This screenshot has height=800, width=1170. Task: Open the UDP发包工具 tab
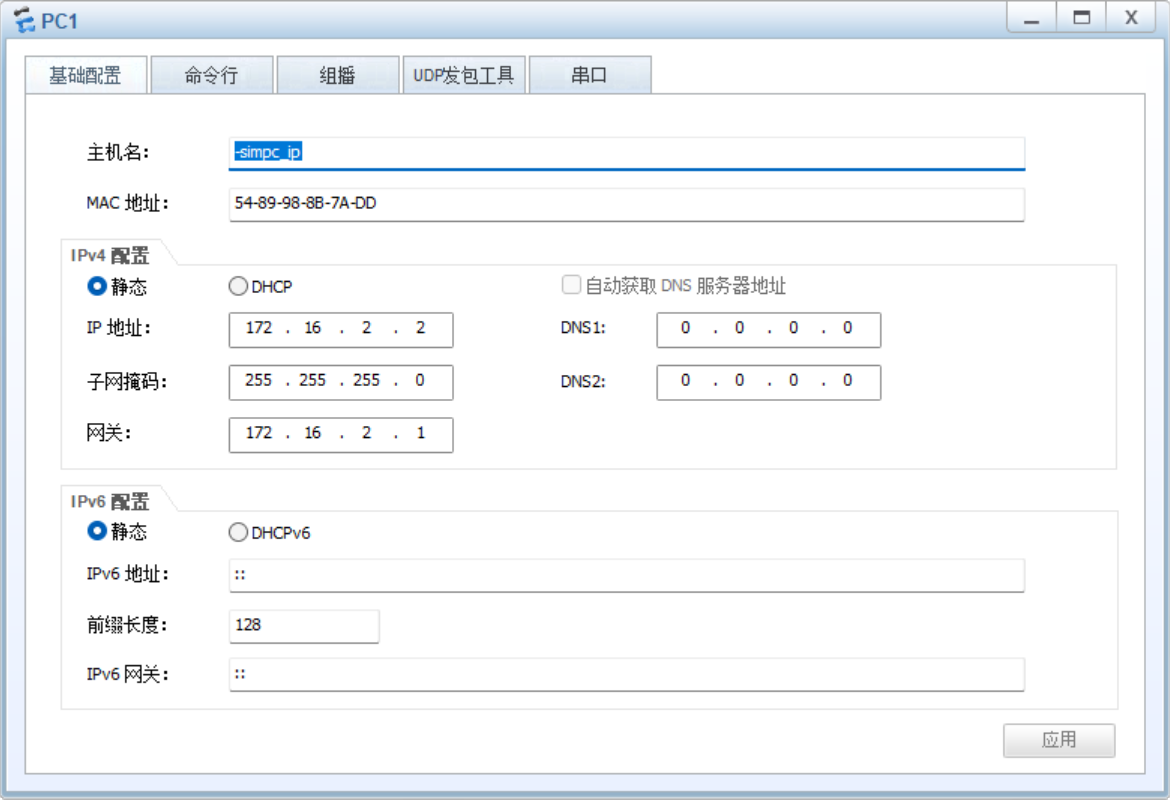[464, 75]
